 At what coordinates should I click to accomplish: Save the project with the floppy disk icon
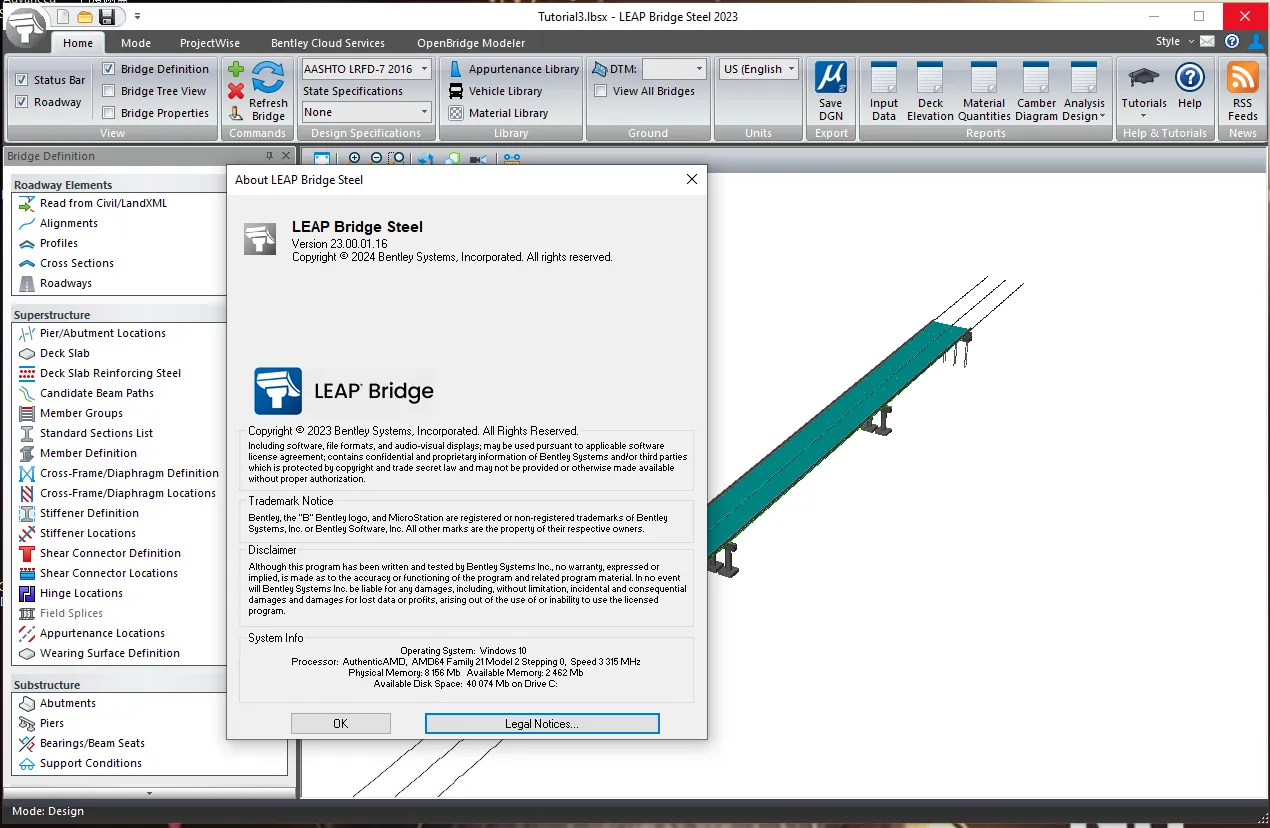107,16
